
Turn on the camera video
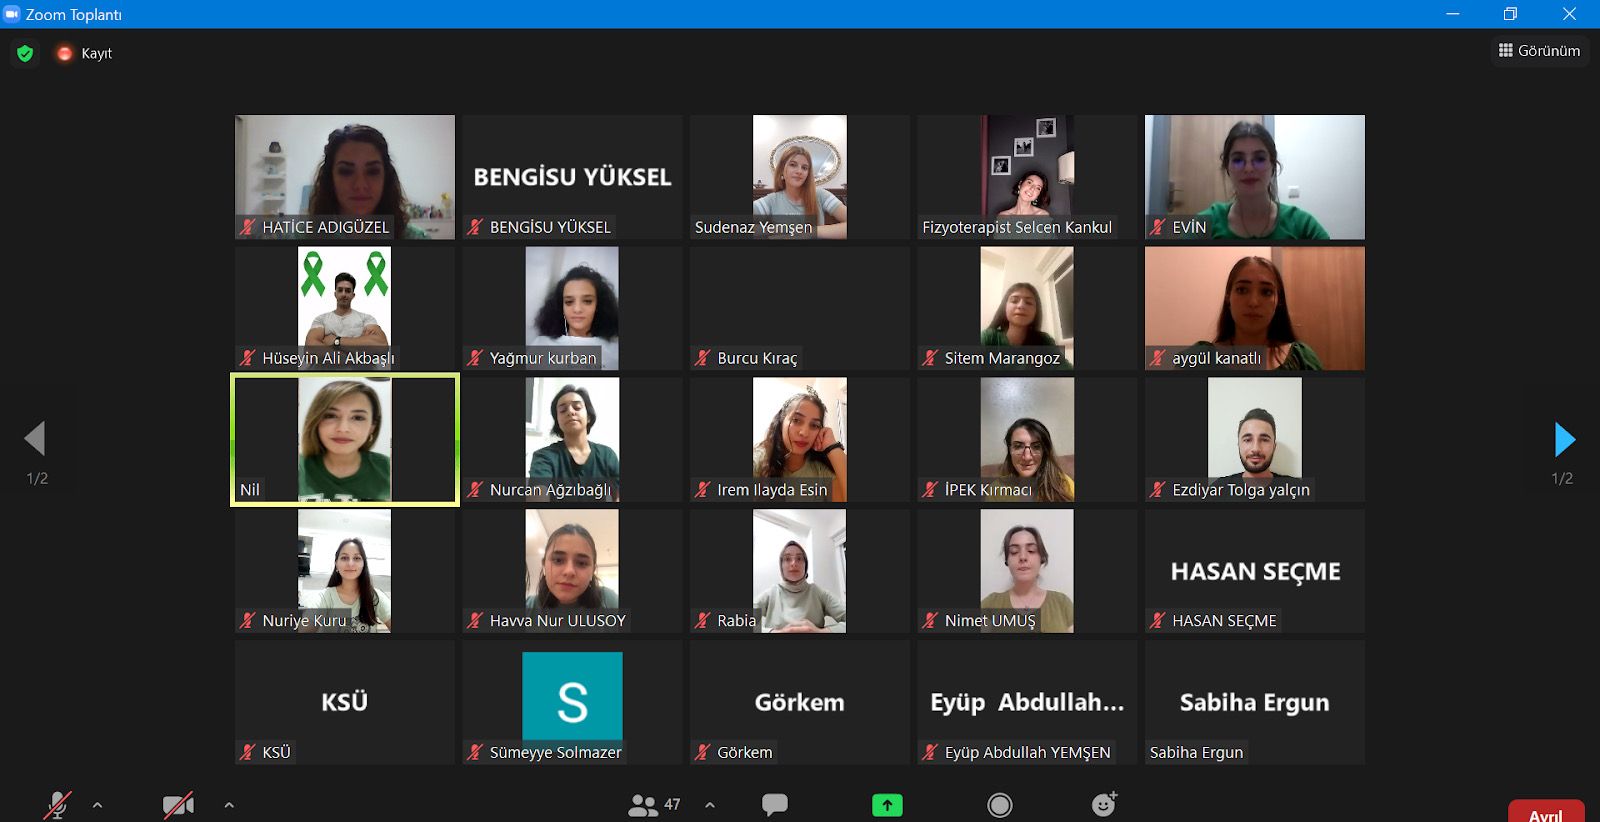[x=178, y=805]
